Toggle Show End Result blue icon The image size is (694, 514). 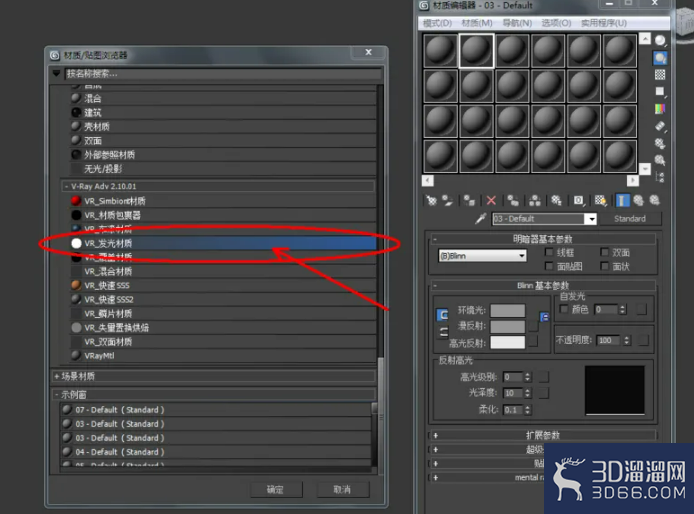click(x=622, y=201)
